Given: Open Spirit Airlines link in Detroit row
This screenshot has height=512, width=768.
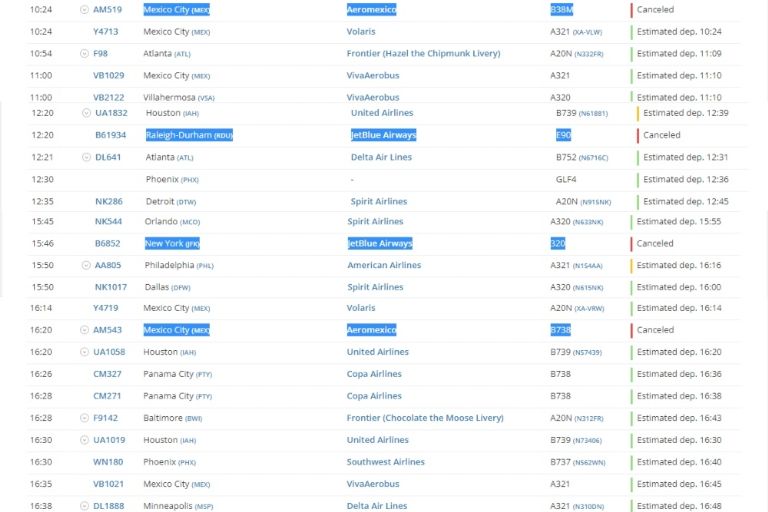Looking at the screenshot, I should coord(379,201).
